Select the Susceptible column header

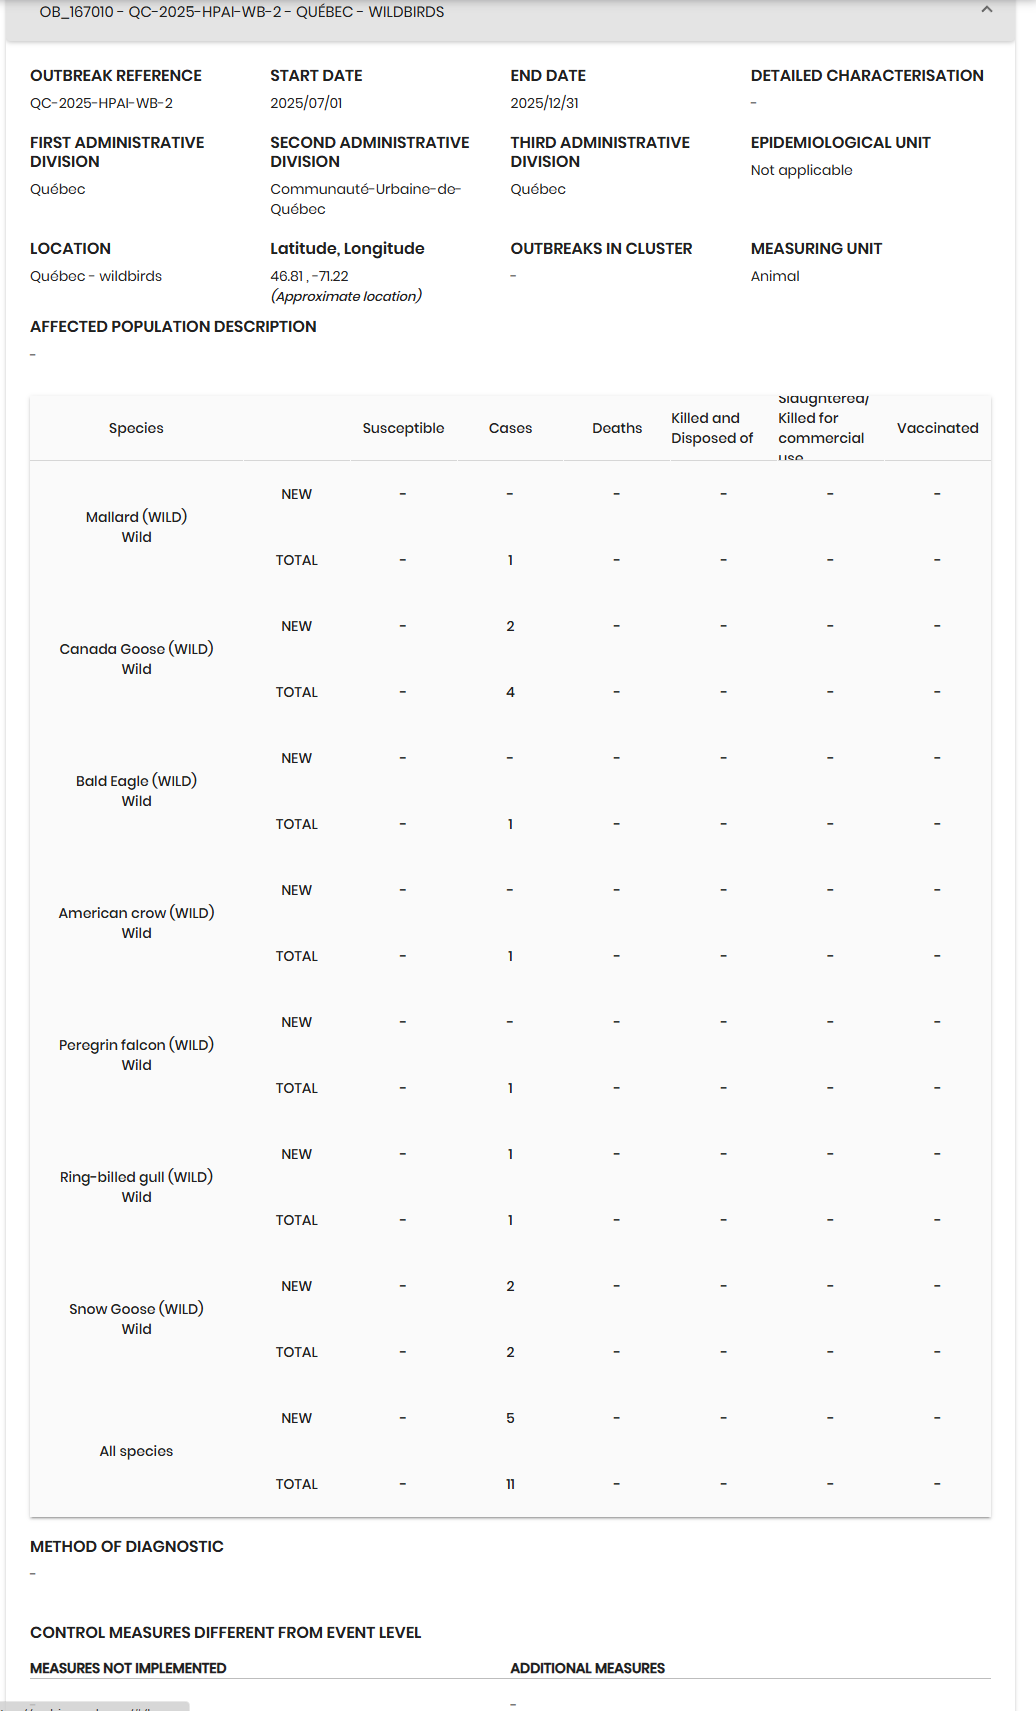pyautogui.click(x=403, y=428)
